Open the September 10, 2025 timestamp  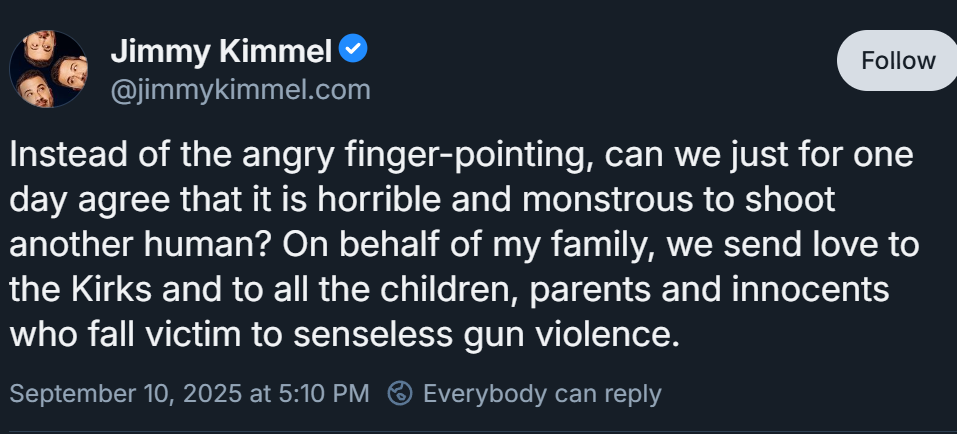189,394
